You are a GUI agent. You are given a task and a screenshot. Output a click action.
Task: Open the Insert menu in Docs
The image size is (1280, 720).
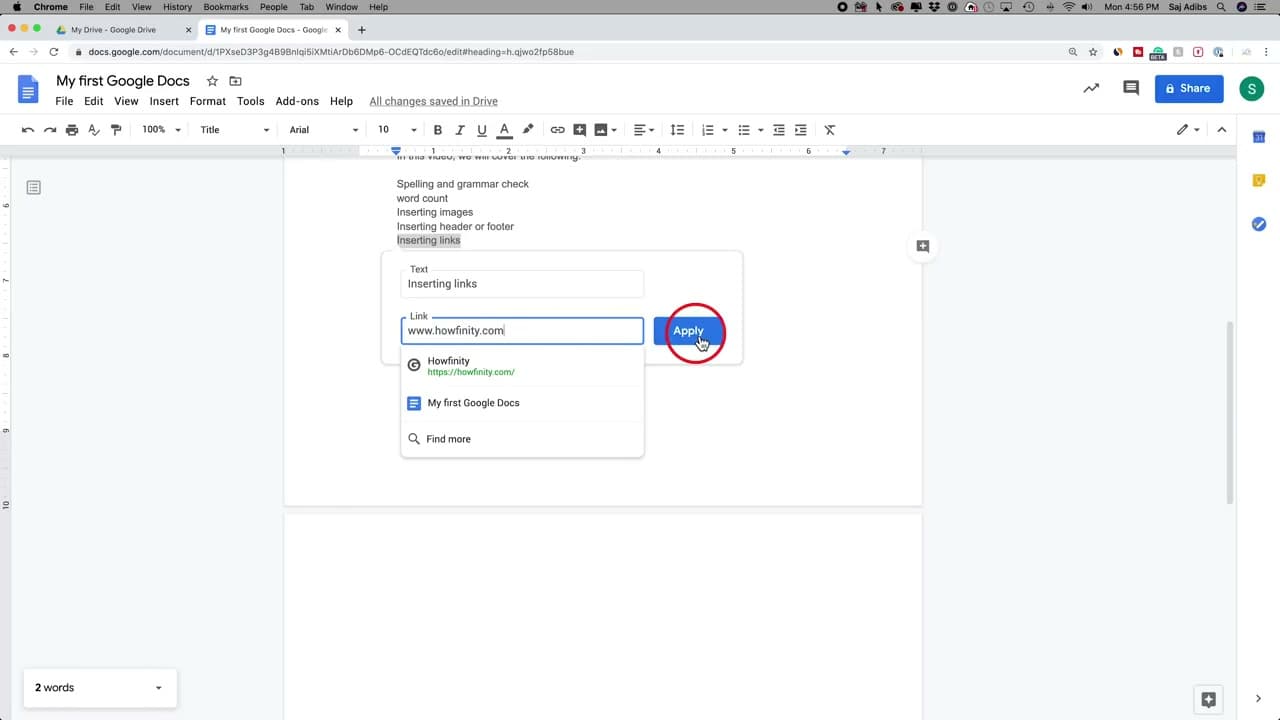(x=164, y=101)
